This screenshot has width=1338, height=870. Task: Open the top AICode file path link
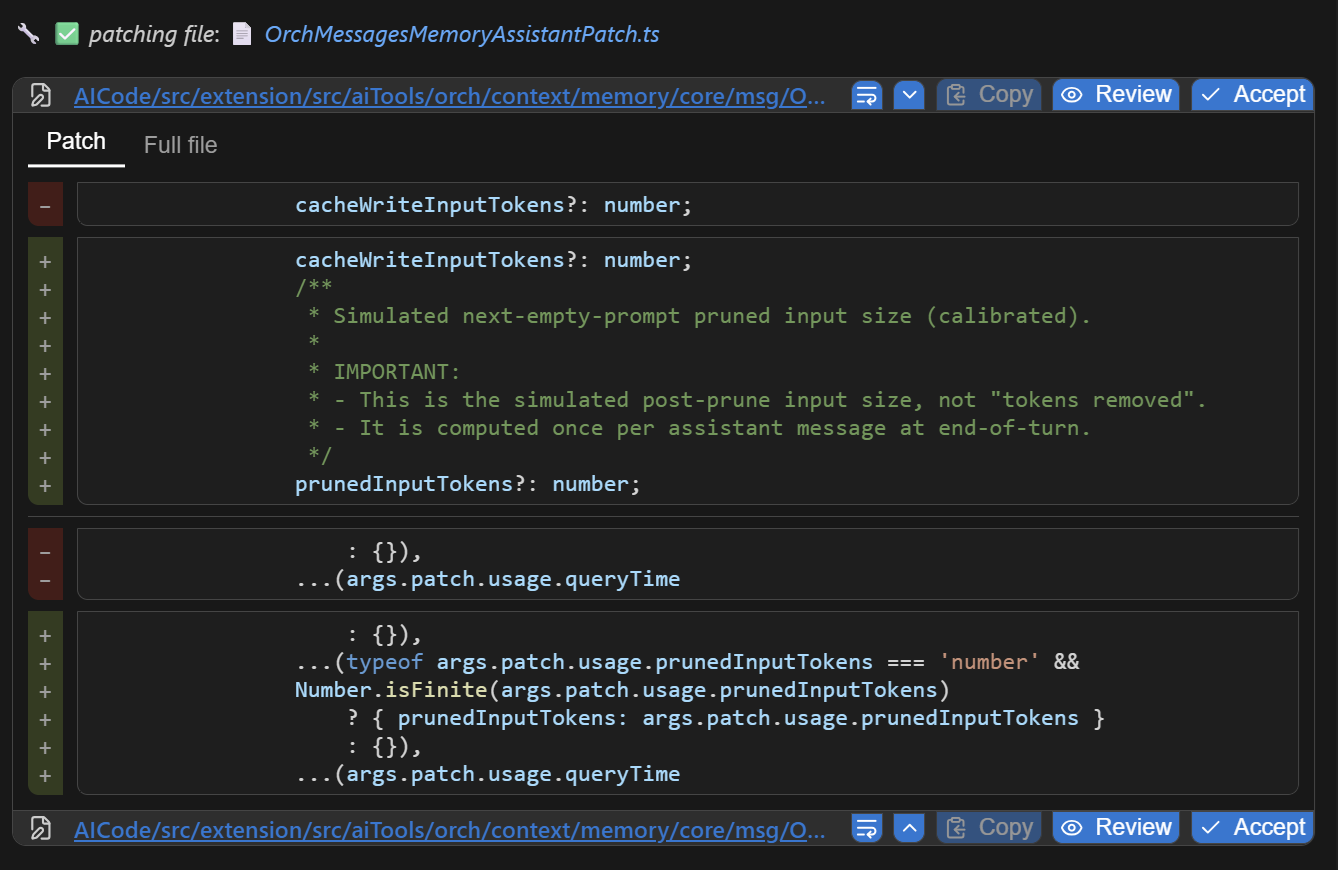(x=449, y=95)
